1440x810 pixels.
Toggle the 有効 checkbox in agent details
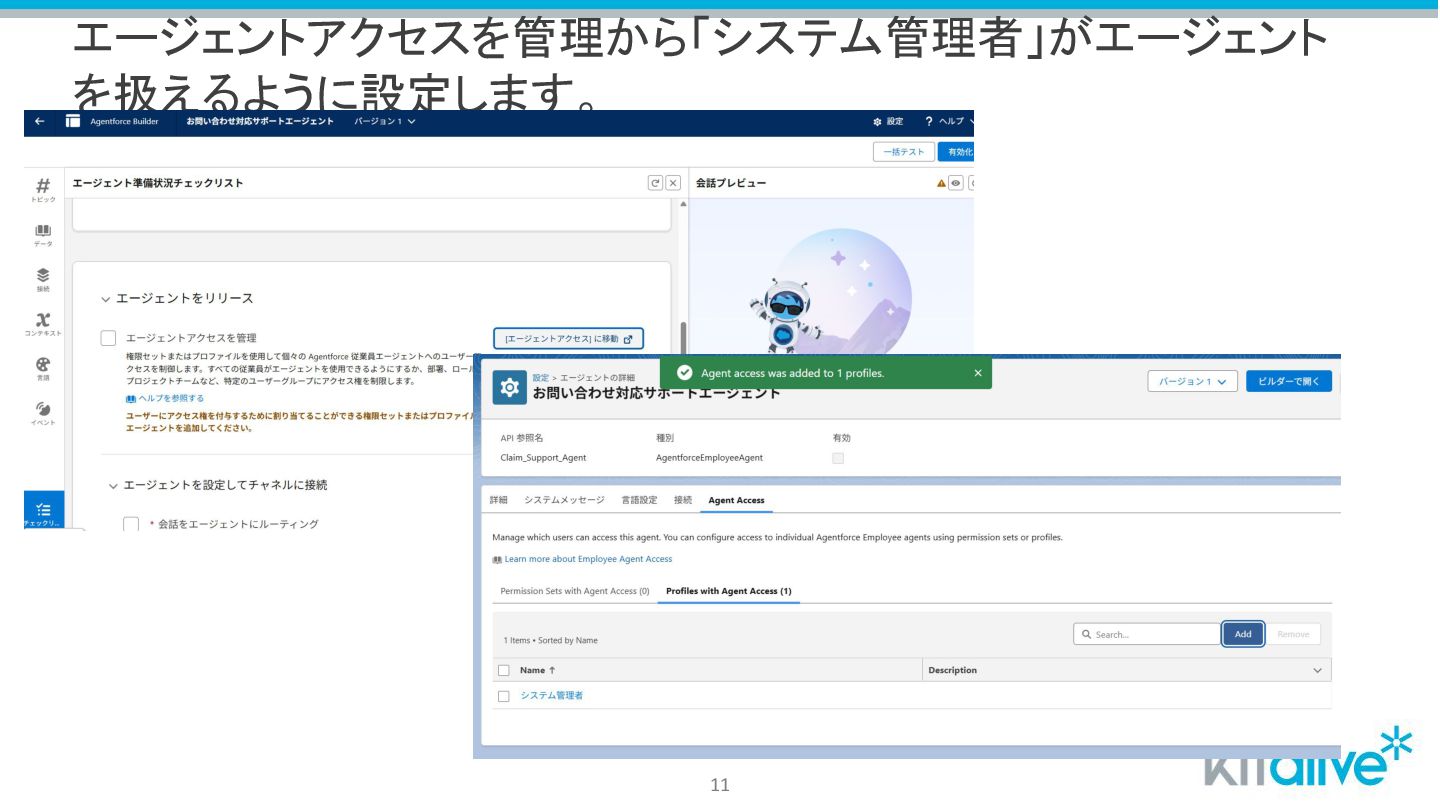point(838,458)
